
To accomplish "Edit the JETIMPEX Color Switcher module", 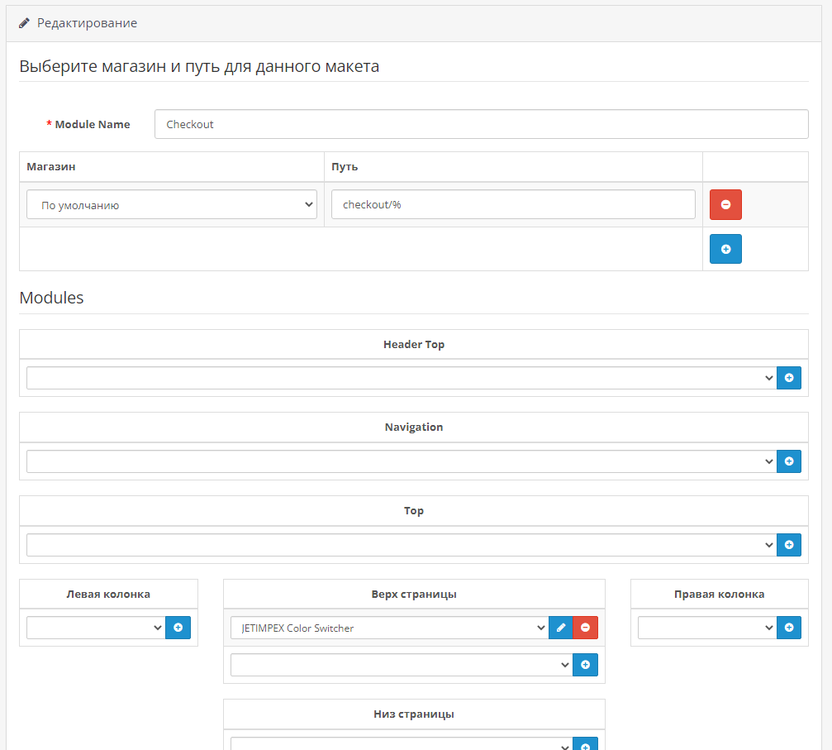I will click(x=561, y=628).
